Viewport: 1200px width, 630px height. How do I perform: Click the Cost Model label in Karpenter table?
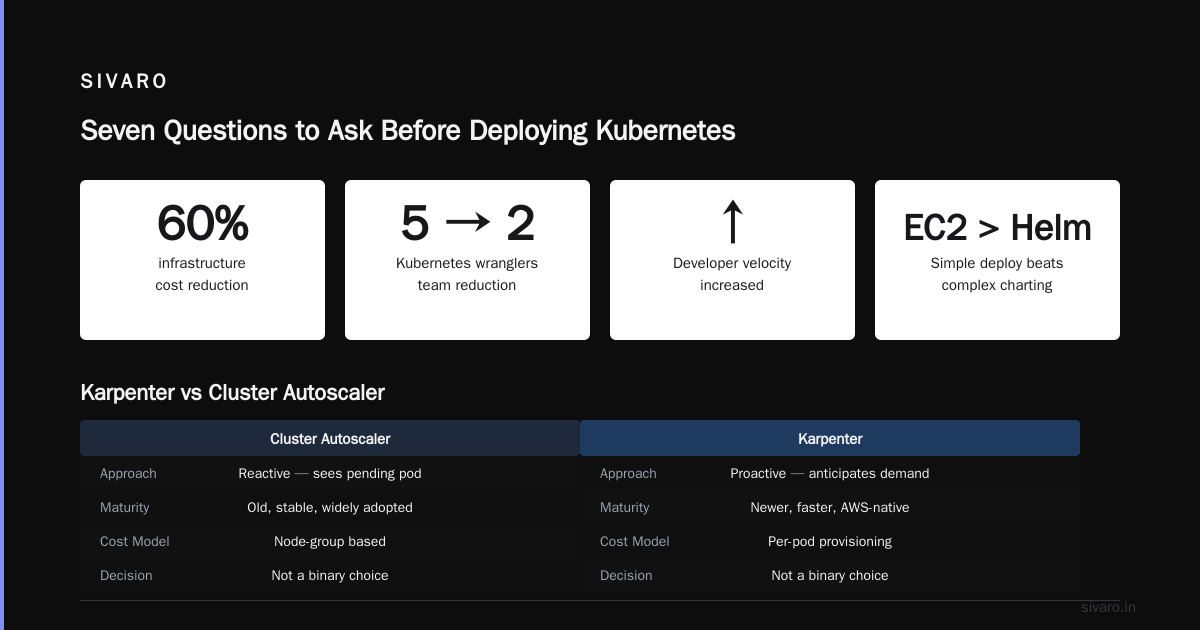click(635, 541)
